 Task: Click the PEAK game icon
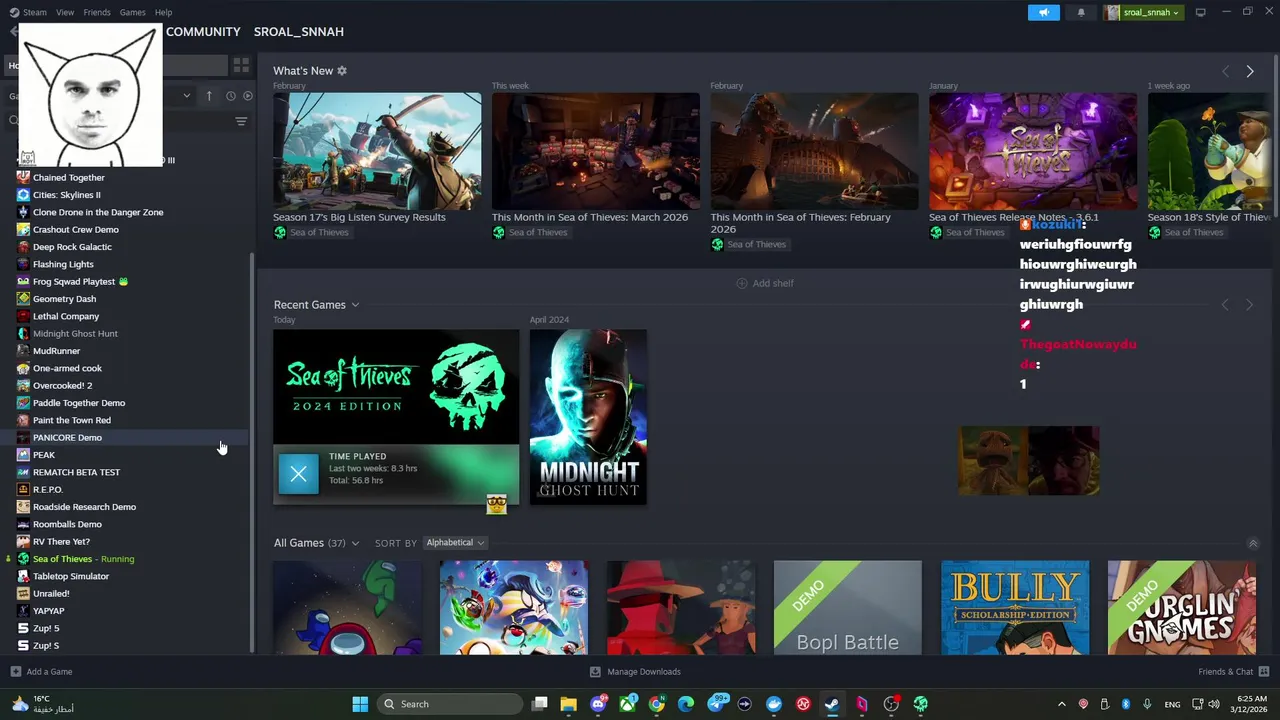coord(23,455)
